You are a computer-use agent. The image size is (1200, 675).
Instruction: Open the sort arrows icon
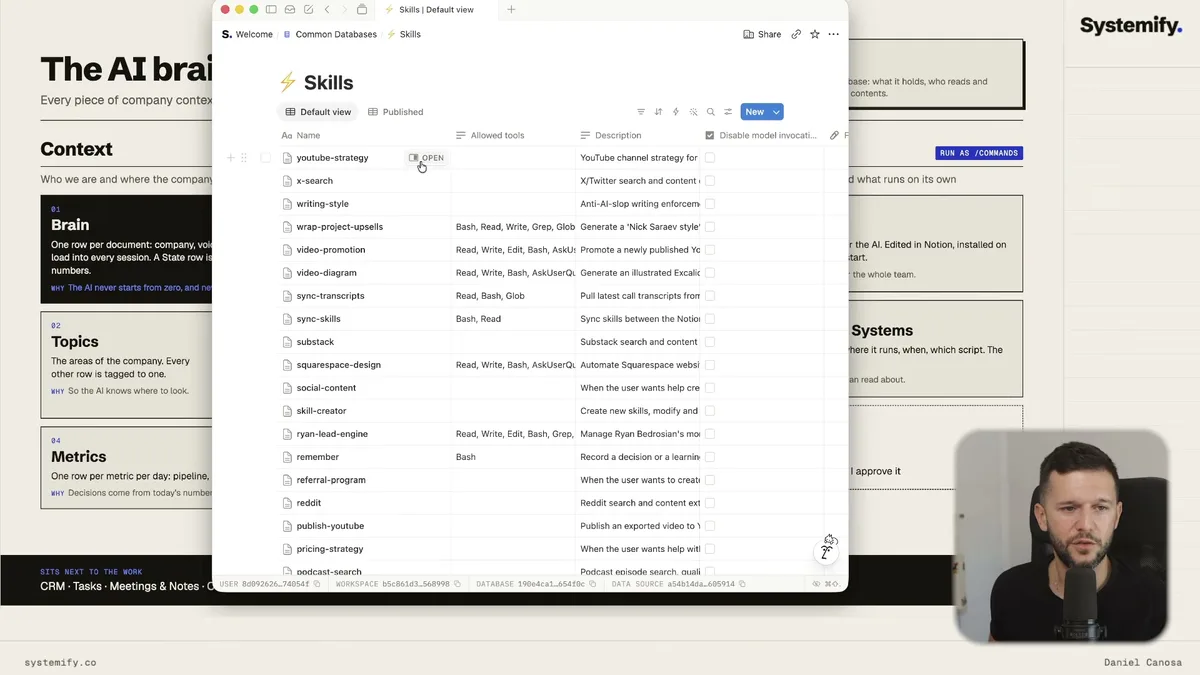pos(658,112)
